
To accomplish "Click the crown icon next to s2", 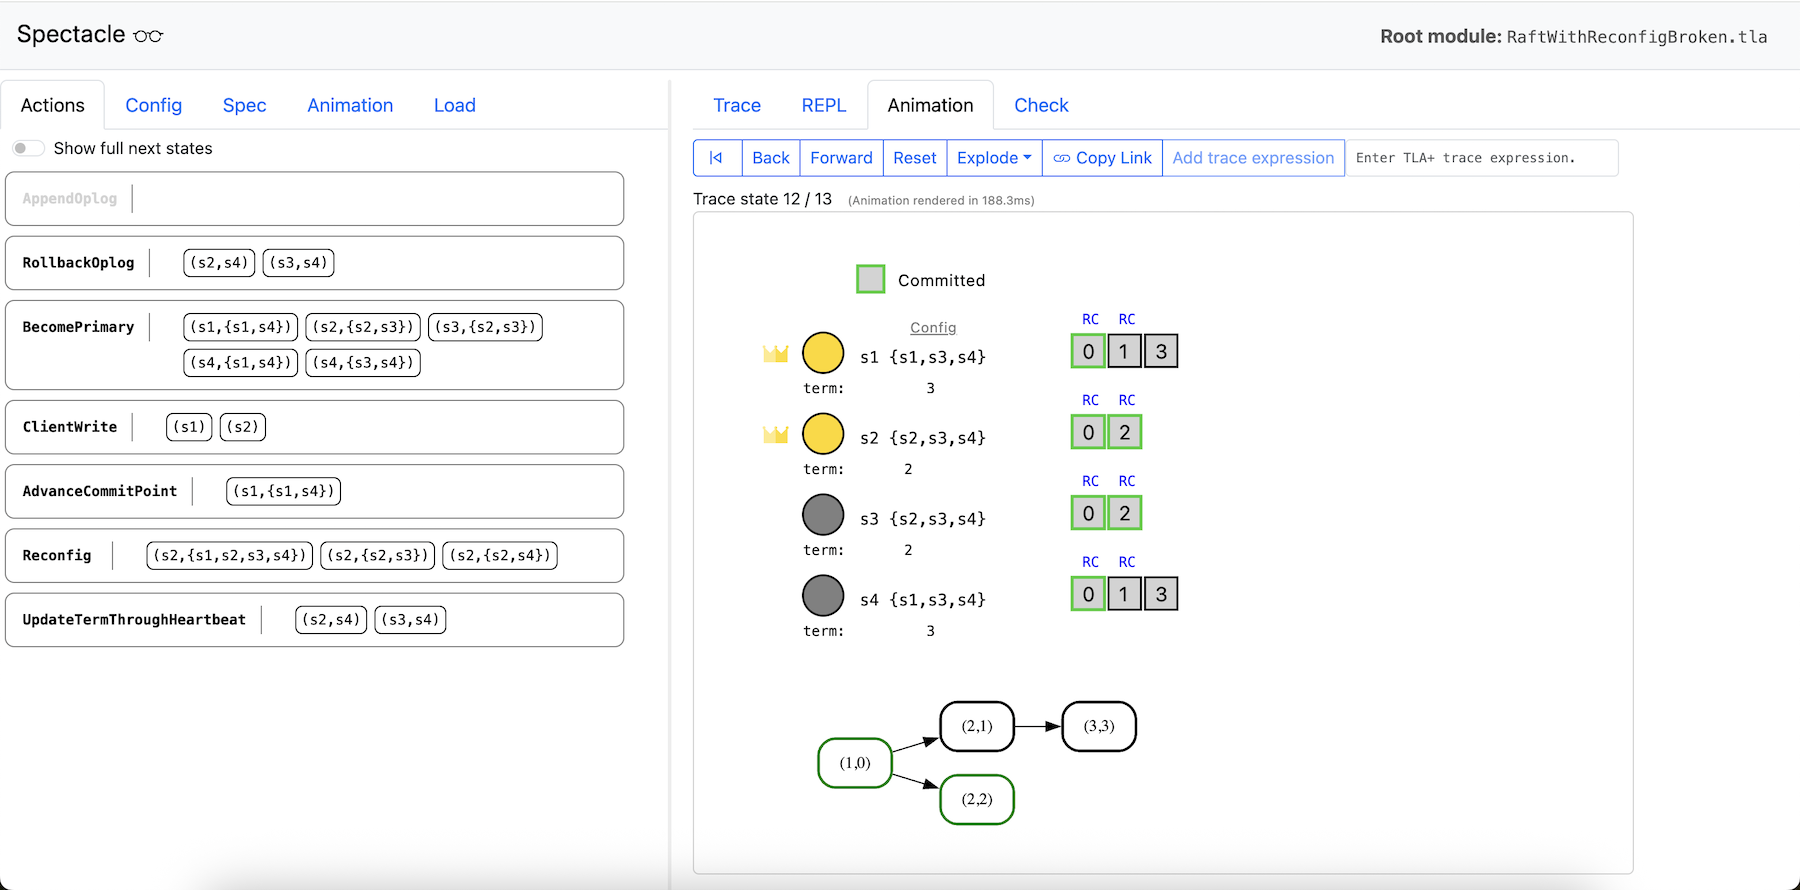I will (x=776, y=434).
